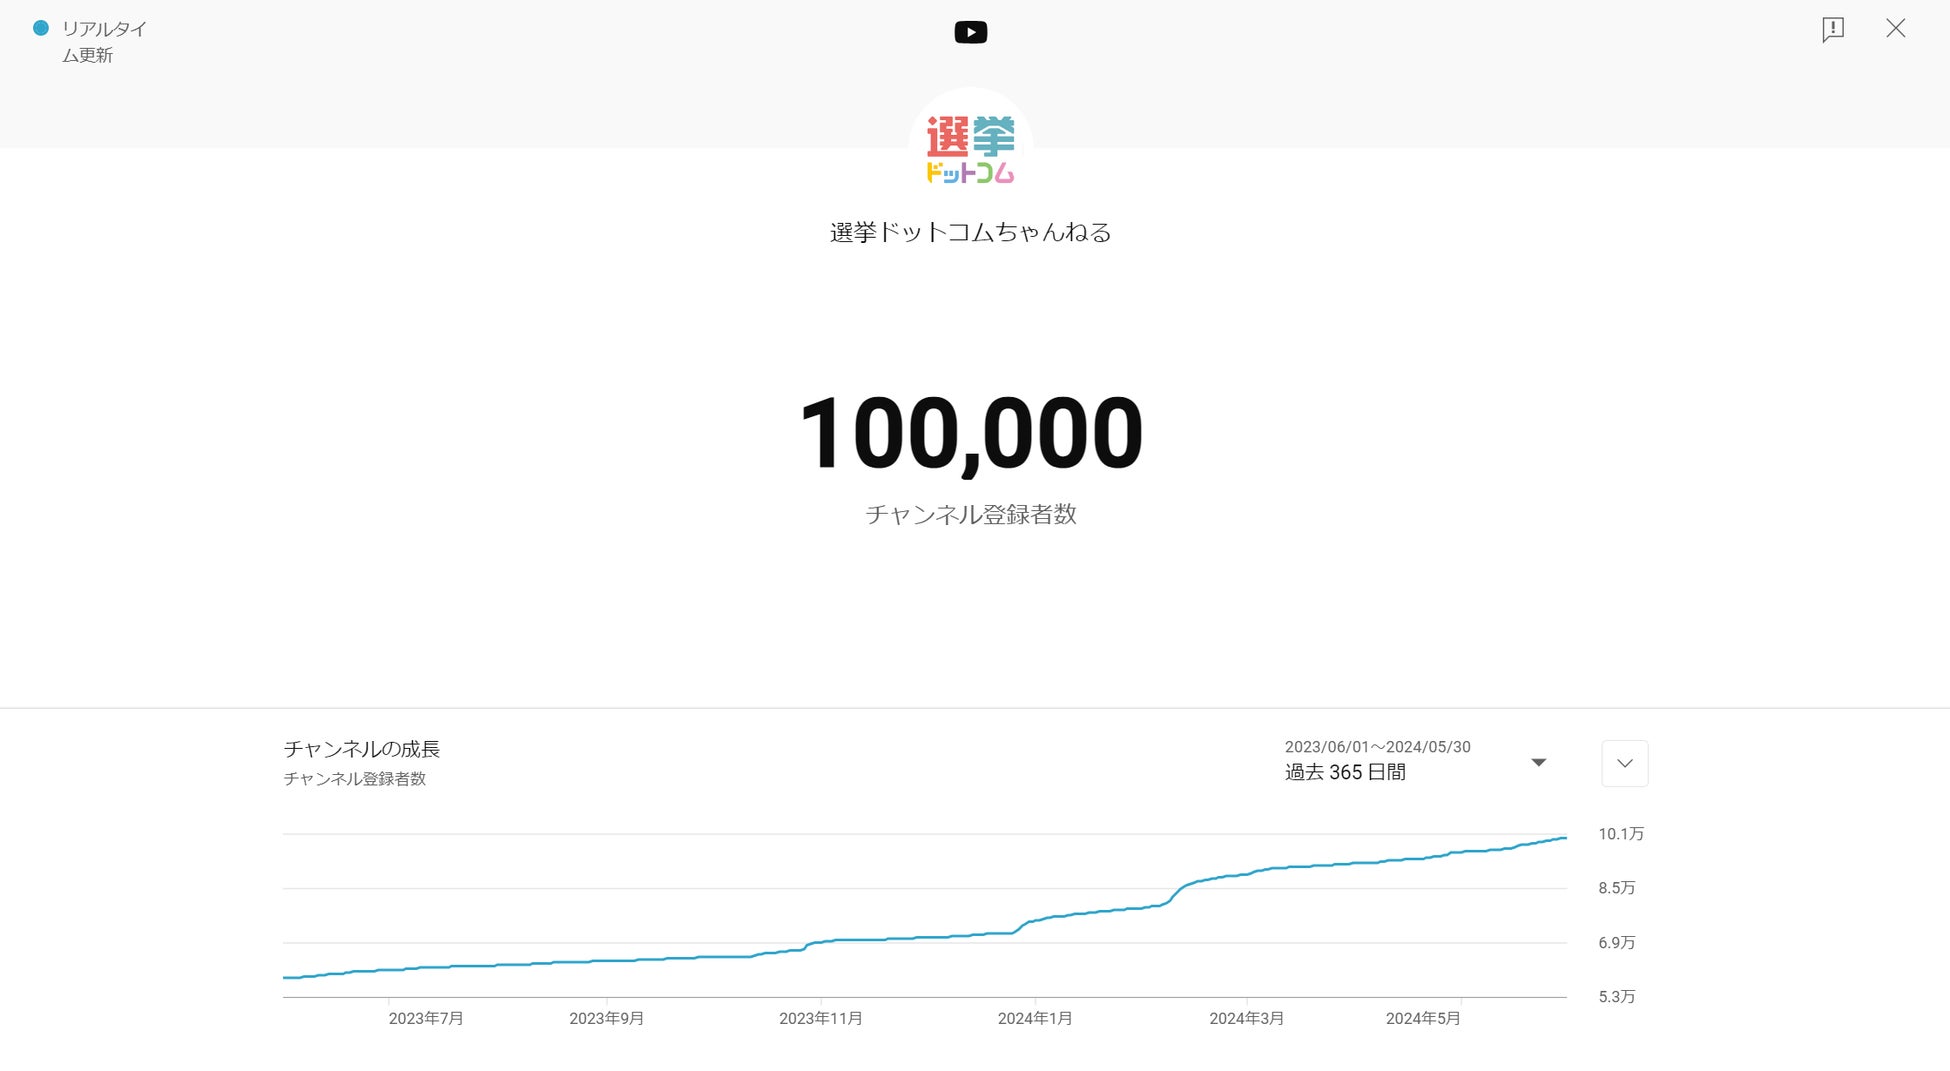Click the 2023年7月 axis label

click(426, 1018)
